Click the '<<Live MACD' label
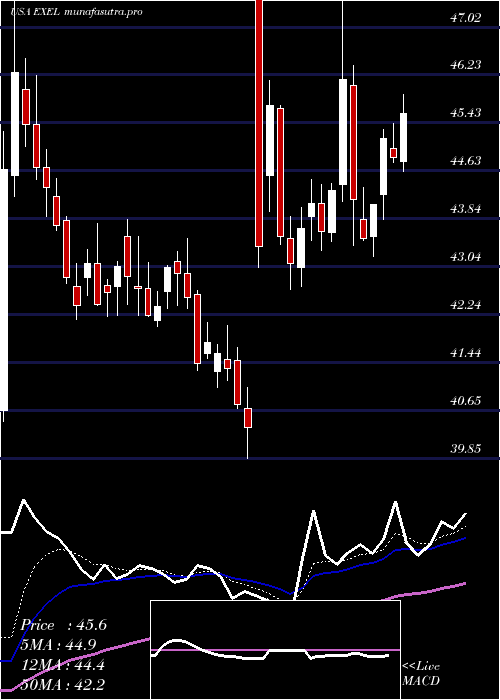This screenshot has width=500, height=700. coord(421,674)
